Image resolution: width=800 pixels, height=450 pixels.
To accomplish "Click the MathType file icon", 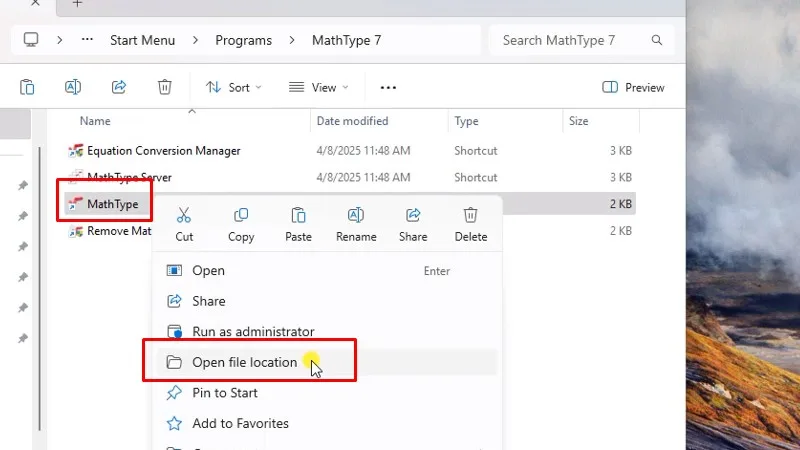I will pos(76,204).
